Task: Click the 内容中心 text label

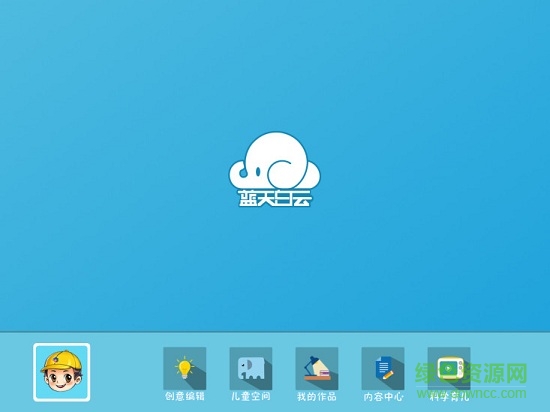Action: [x=383, y=397]
